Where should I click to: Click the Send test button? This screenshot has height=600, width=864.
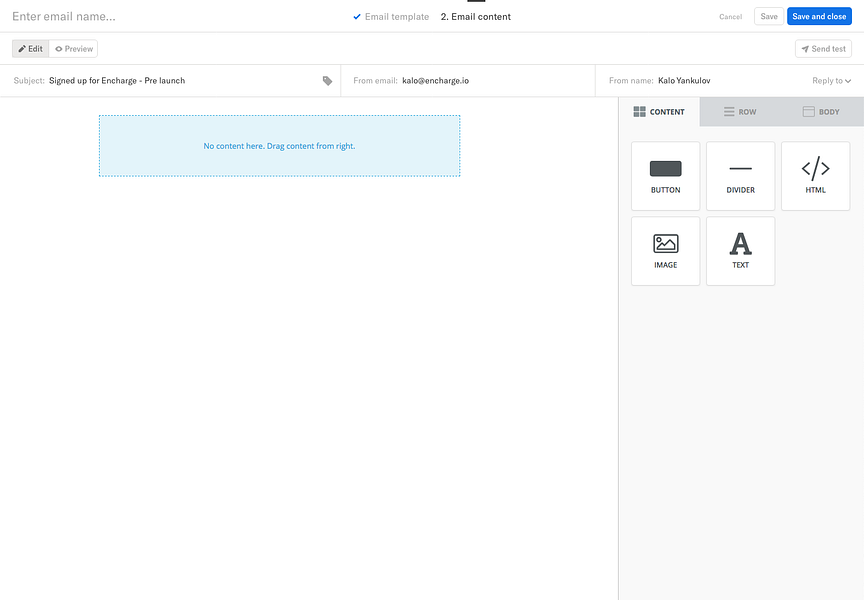point(823,48)
